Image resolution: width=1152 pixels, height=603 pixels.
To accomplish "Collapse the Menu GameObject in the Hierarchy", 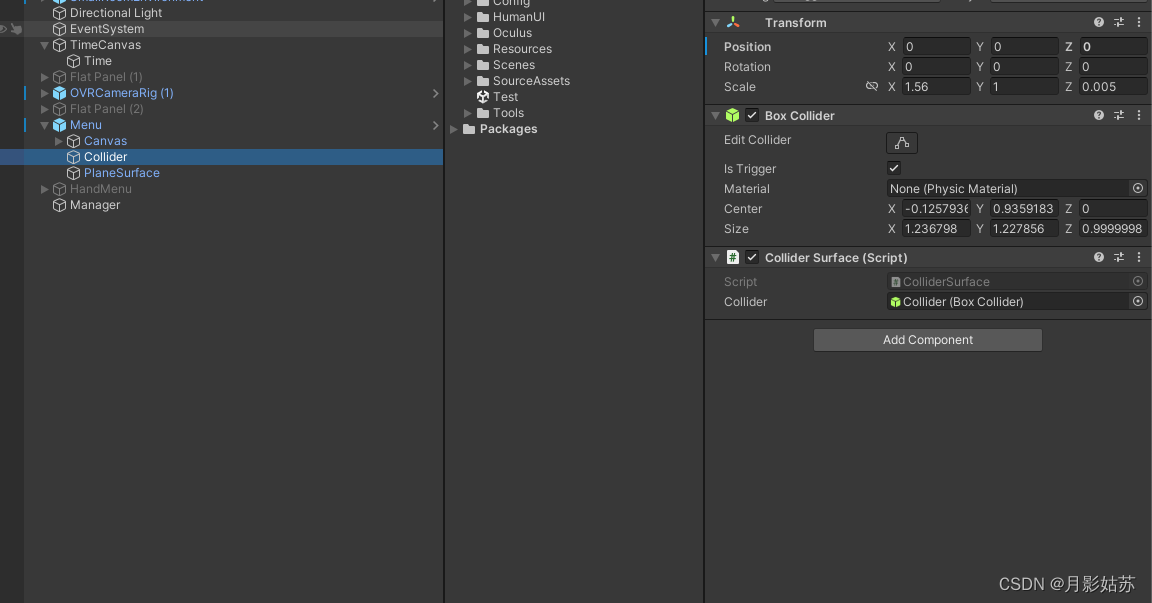I will [44, 124].
